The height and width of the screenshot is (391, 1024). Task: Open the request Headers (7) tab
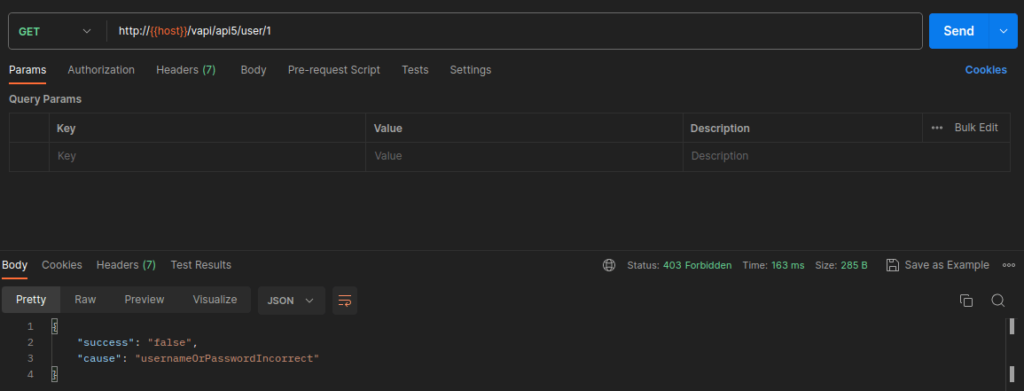186,70
